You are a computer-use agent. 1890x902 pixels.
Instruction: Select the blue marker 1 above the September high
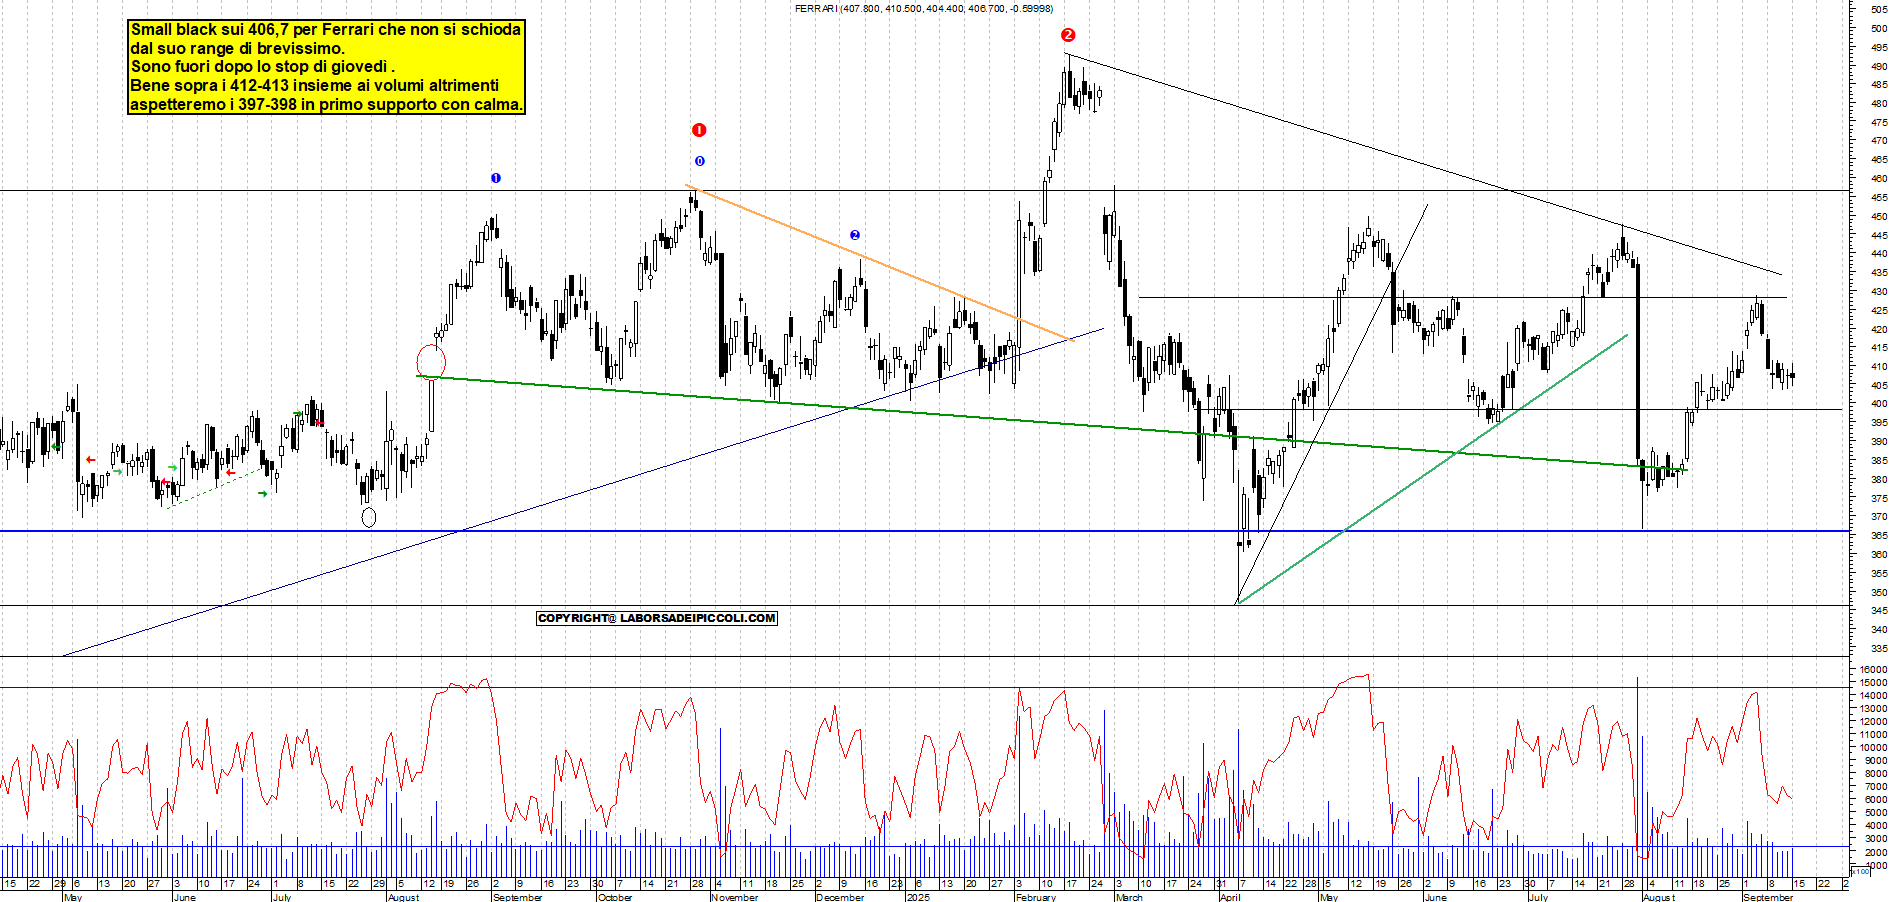pyautogui.click(x=496, y=178)
